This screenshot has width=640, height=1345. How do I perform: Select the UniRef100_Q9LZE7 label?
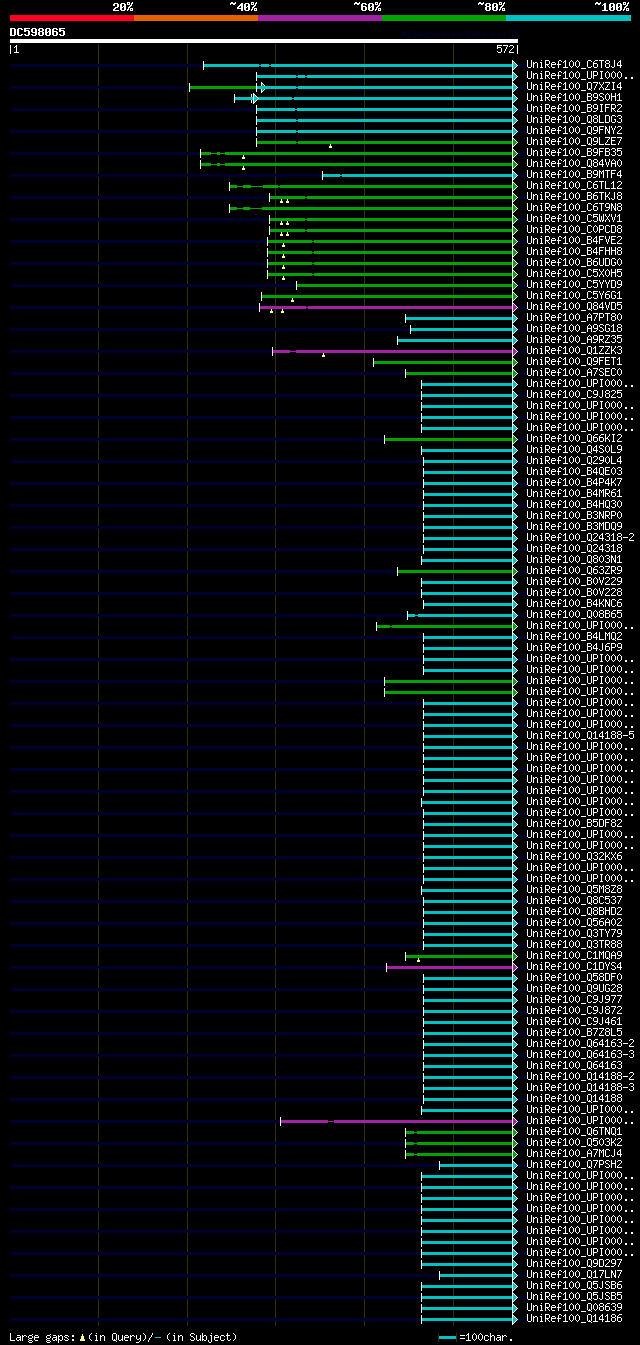click(x=574, y=141)
